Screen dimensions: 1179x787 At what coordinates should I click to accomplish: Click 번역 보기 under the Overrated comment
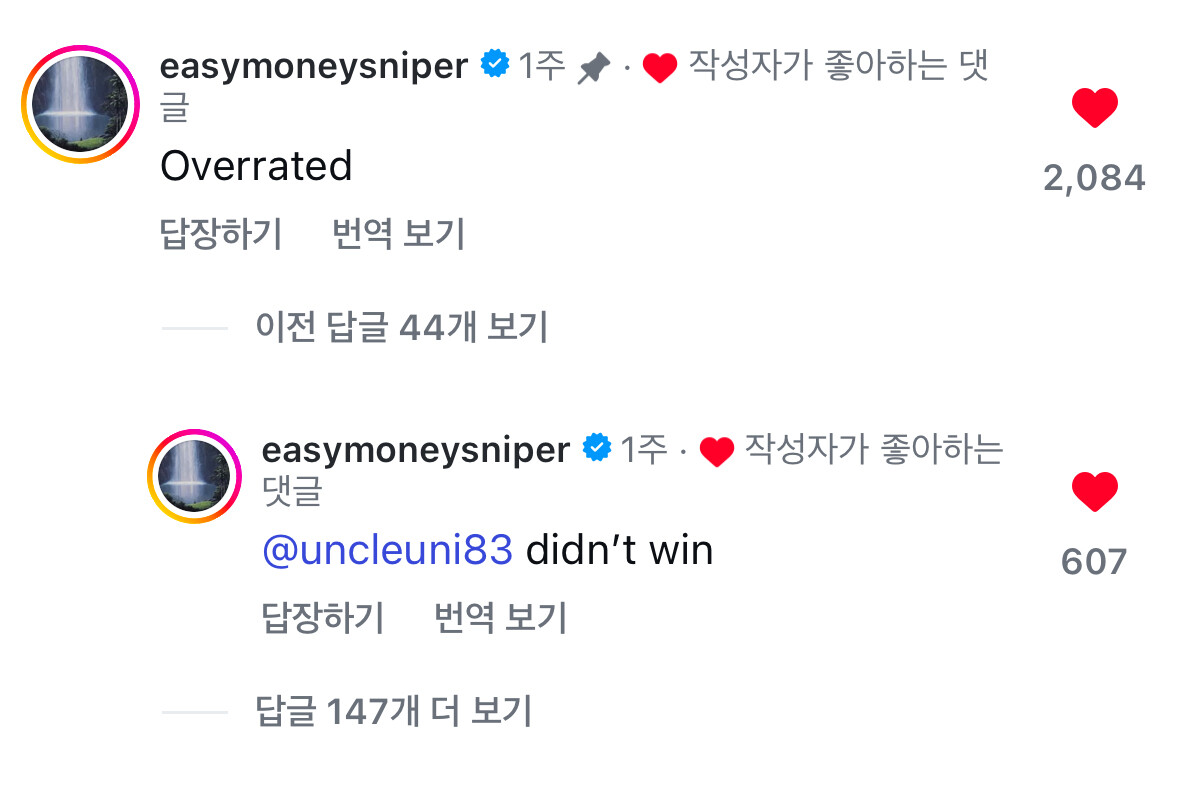[x=398, y=234]
